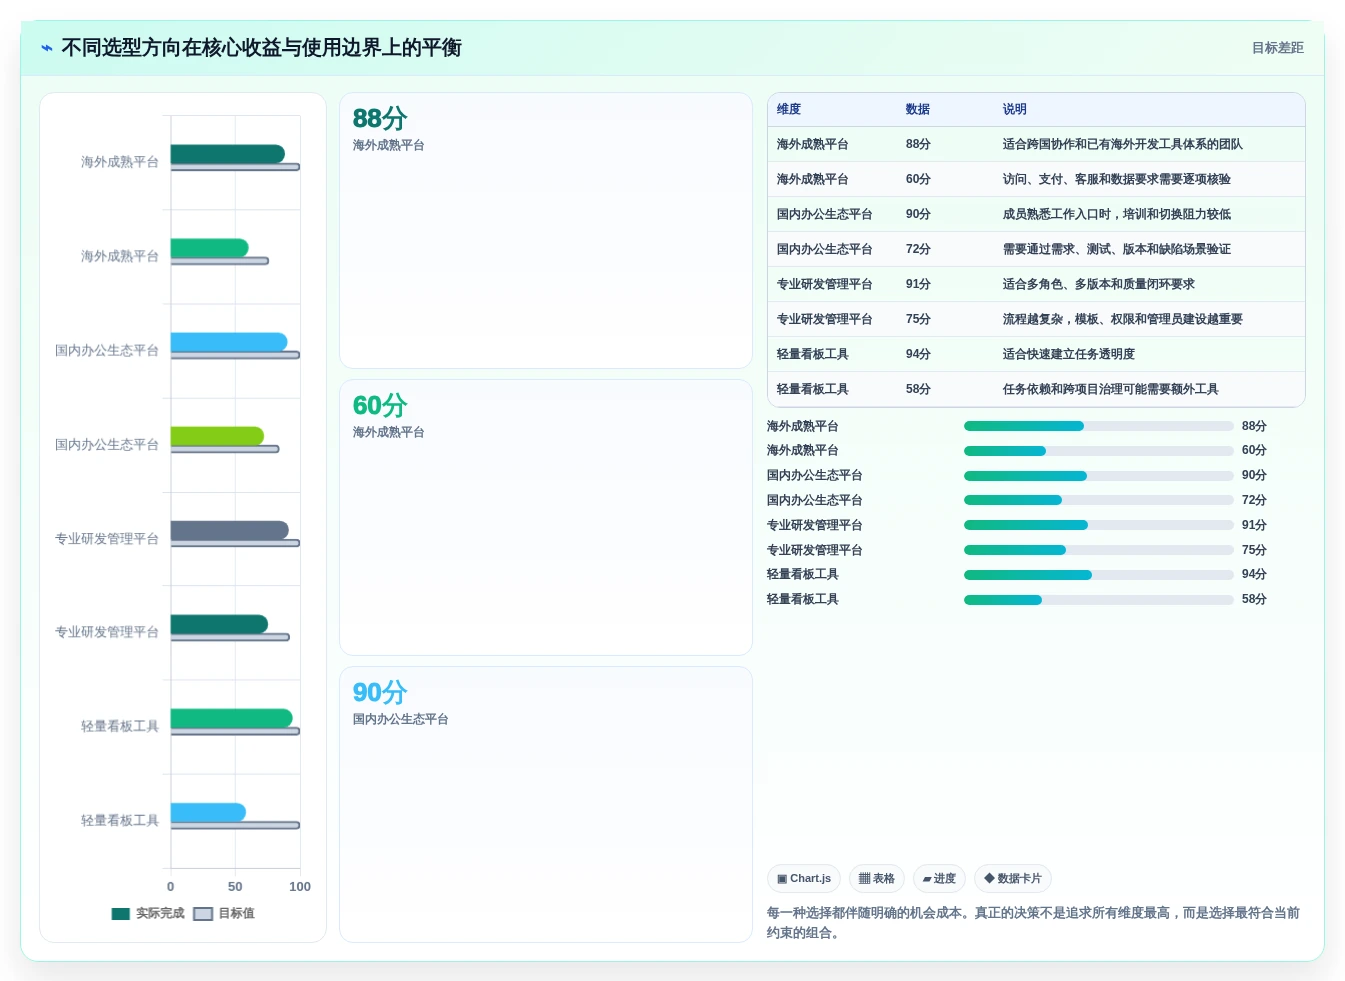Click the title 不同选型方向在核心收益与使用边界上的平衡
This screenshot has height=981, width=1345.
(261, 48)
